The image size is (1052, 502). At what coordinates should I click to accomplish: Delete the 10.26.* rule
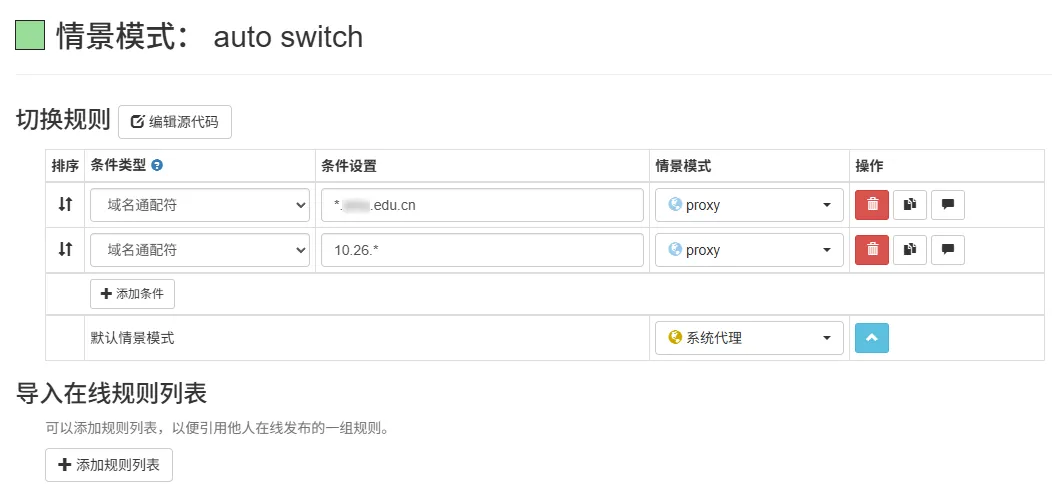coord(872,250)
